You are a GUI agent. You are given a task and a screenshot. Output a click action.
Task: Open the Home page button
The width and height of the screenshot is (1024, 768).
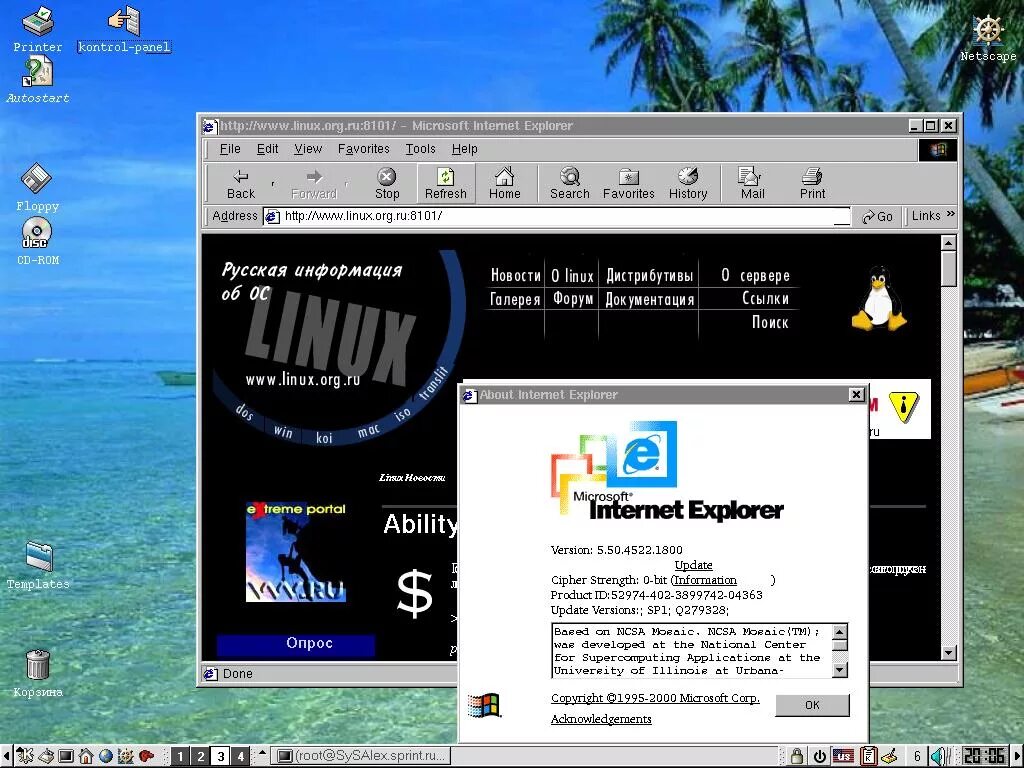(x=505, y=184)
